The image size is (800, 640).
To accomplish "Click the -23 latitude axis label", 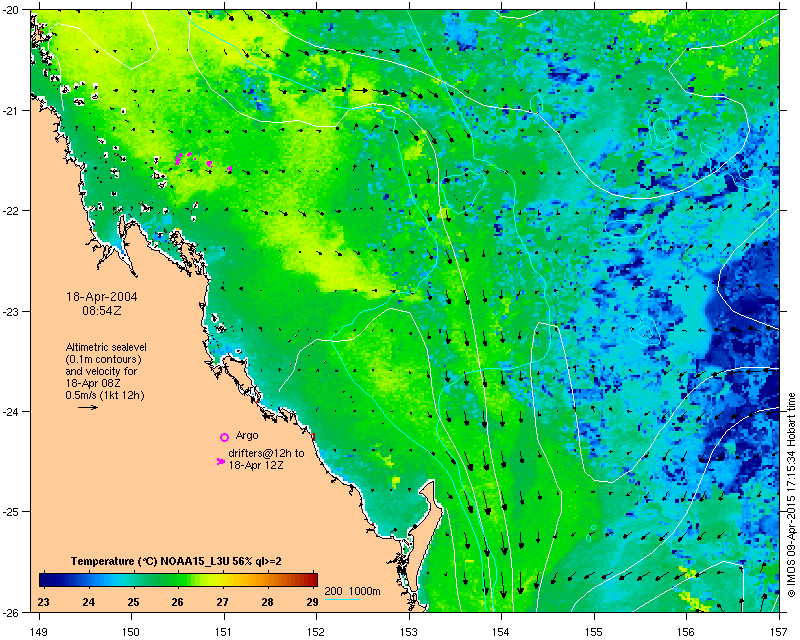I will [x=11, y=311].
